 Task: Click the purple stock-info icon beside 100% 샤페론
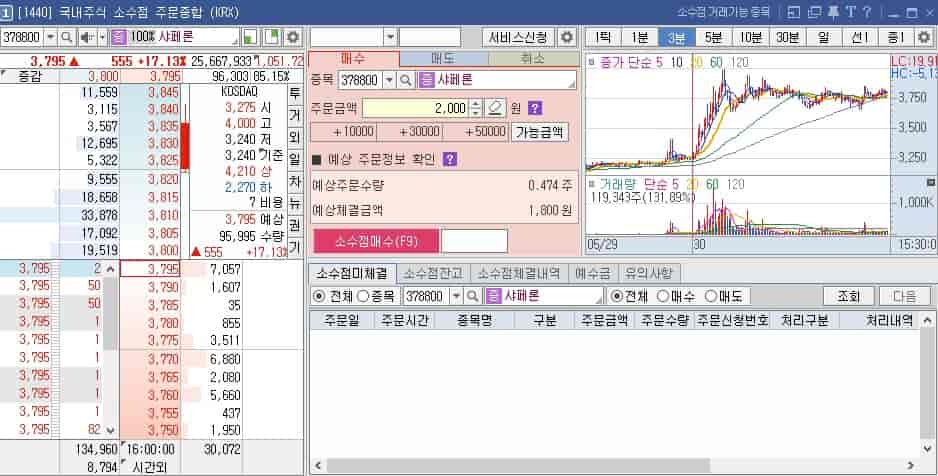click(x=119, y=37)
